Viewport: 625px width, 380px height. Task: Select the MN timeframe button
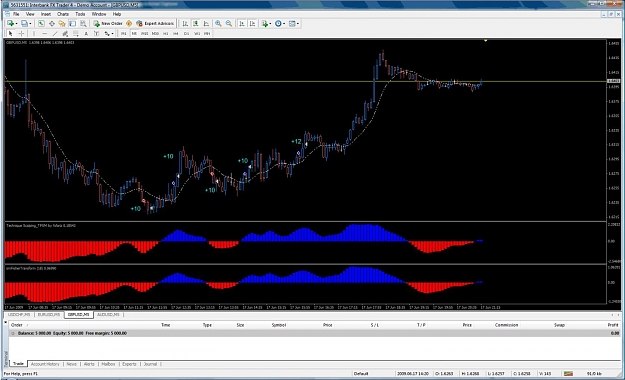click(207, 33)
